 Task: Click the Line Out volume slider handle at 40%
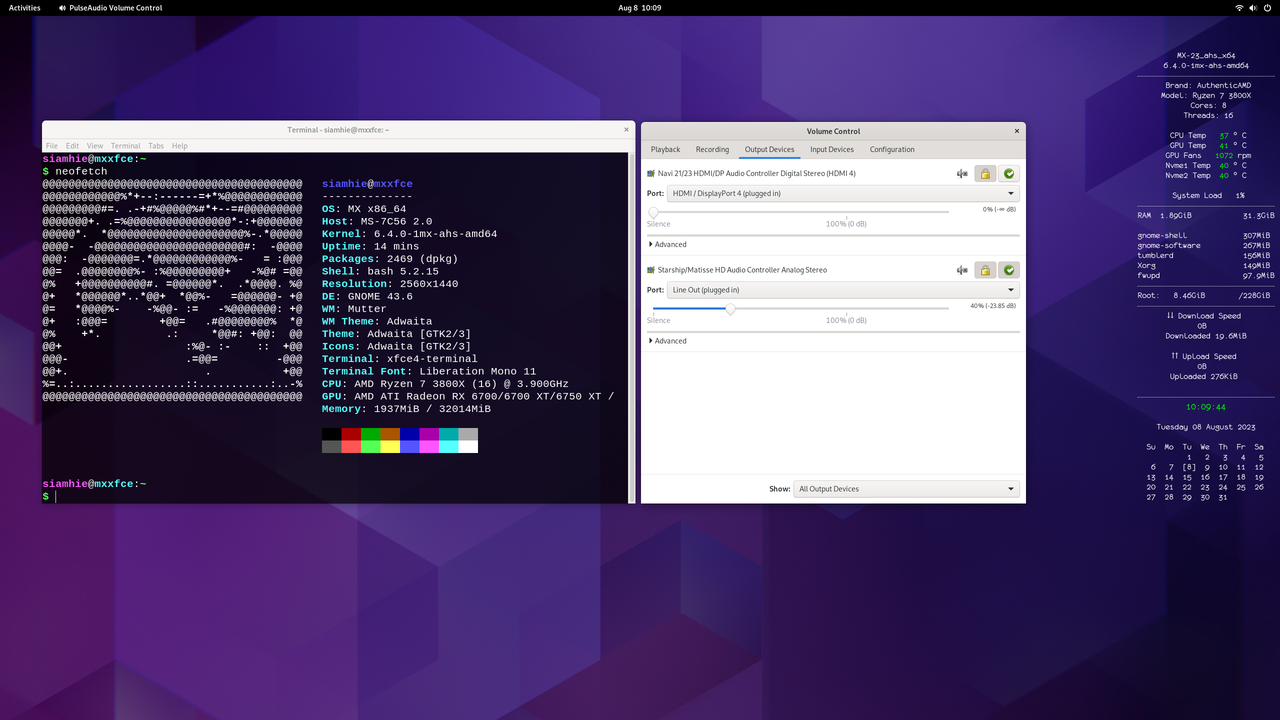click(730, 309)
